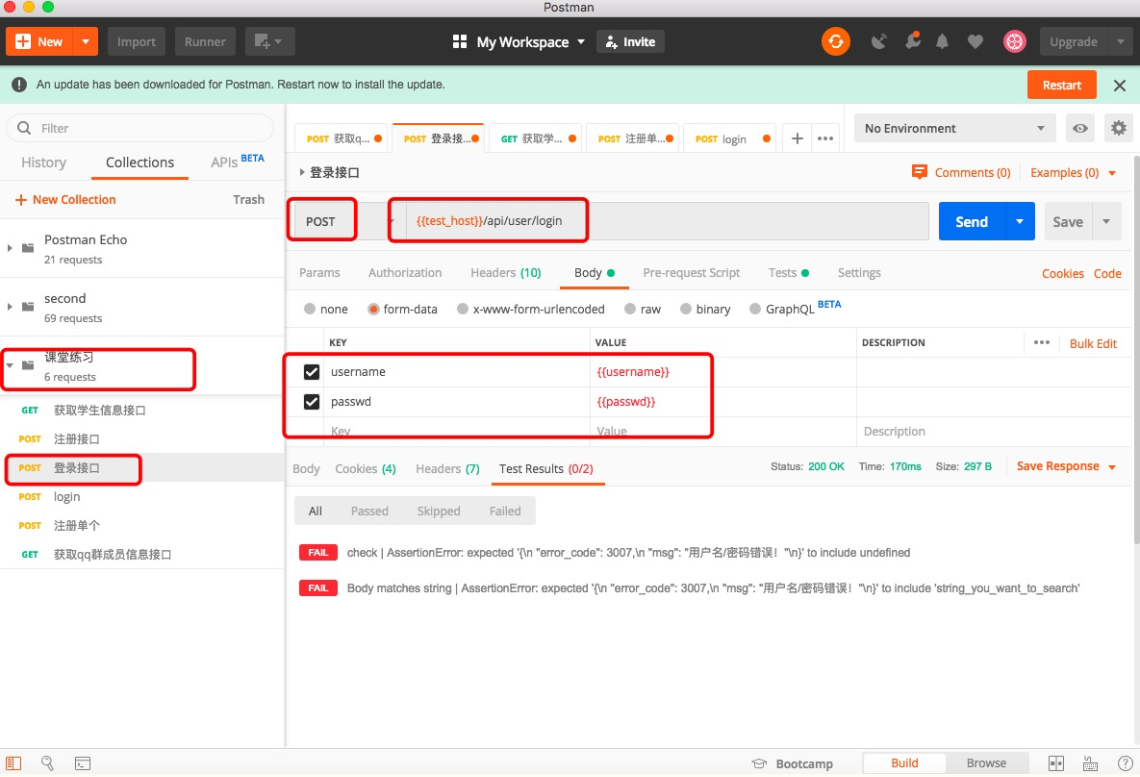Click the Filter collections input
Viewport: 1140px width, 777px height.
pyautogui.click(x=140, y=128)
